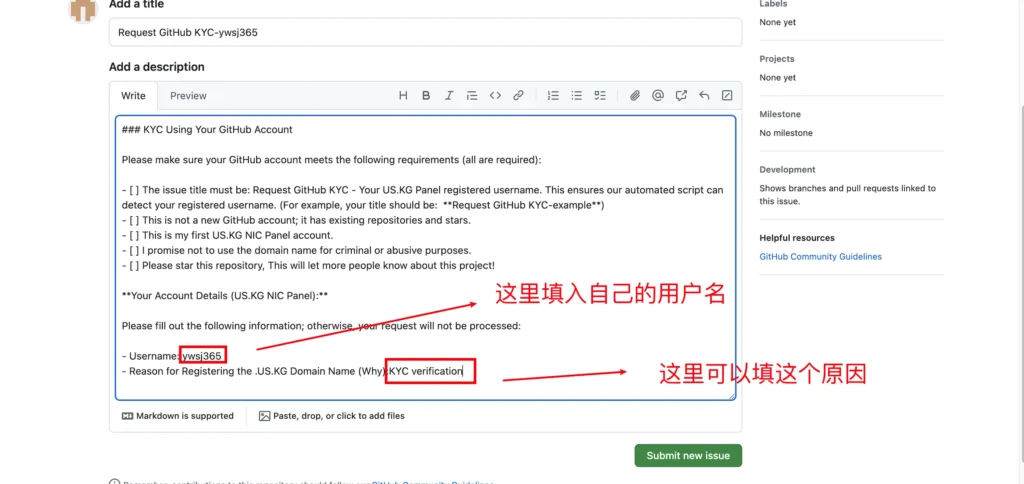Open saved replies
1024x484 pixels.
click(x=704, y=96)
